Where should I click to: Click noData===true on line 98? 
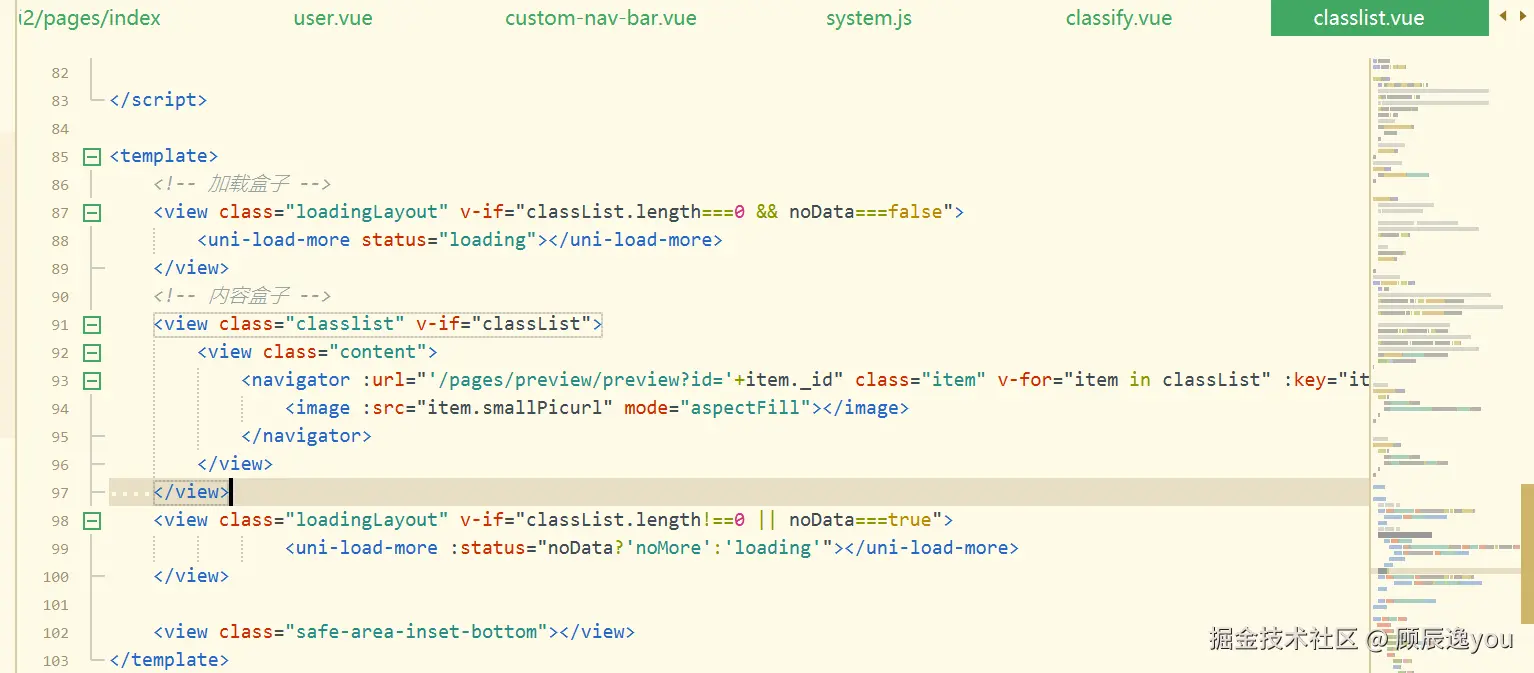pos(860,520)
